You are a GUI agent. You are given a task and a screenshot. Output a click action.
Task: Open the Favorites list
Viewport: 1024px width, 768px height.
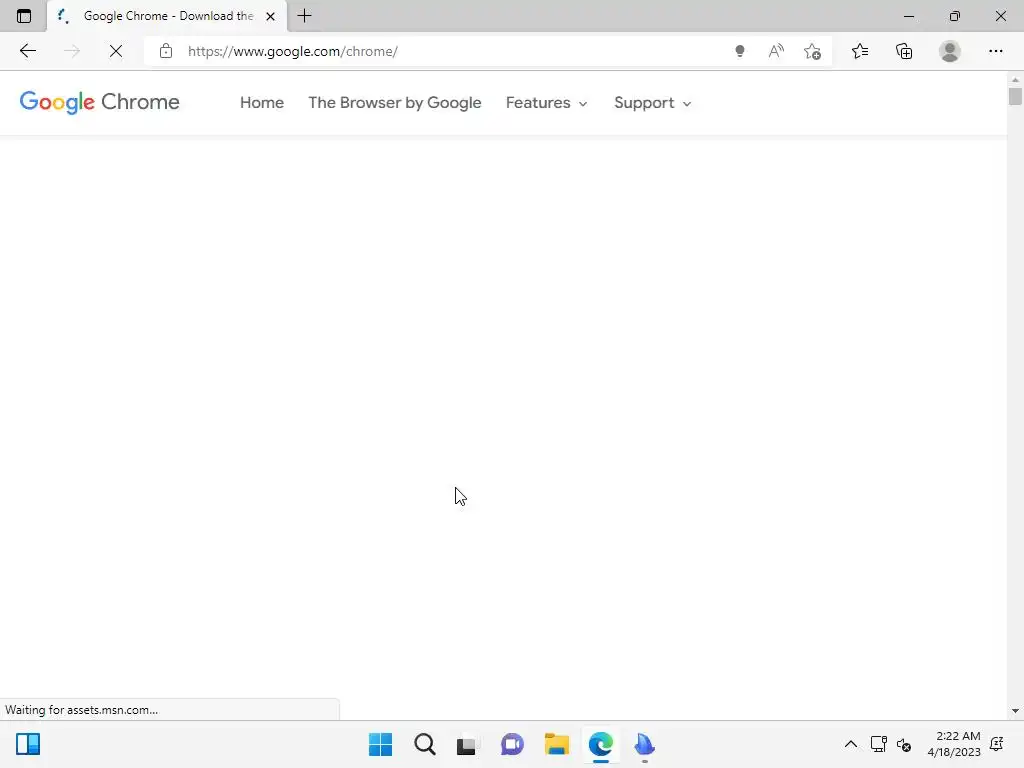860,51
